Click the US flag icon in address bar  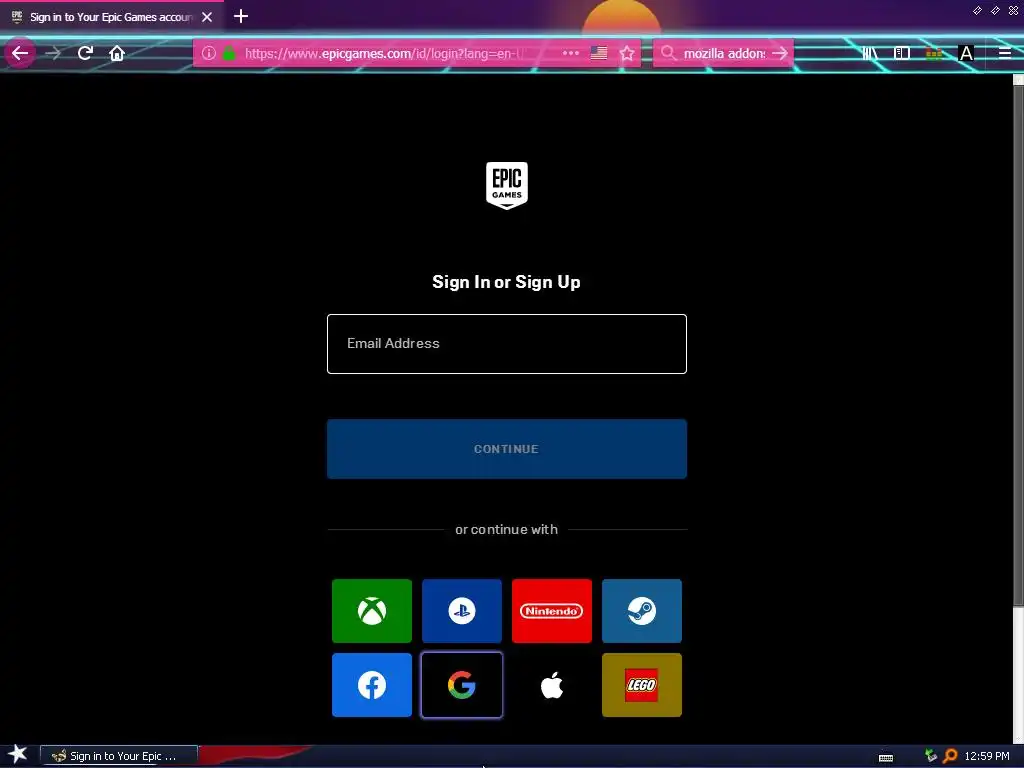click(599, 53)
